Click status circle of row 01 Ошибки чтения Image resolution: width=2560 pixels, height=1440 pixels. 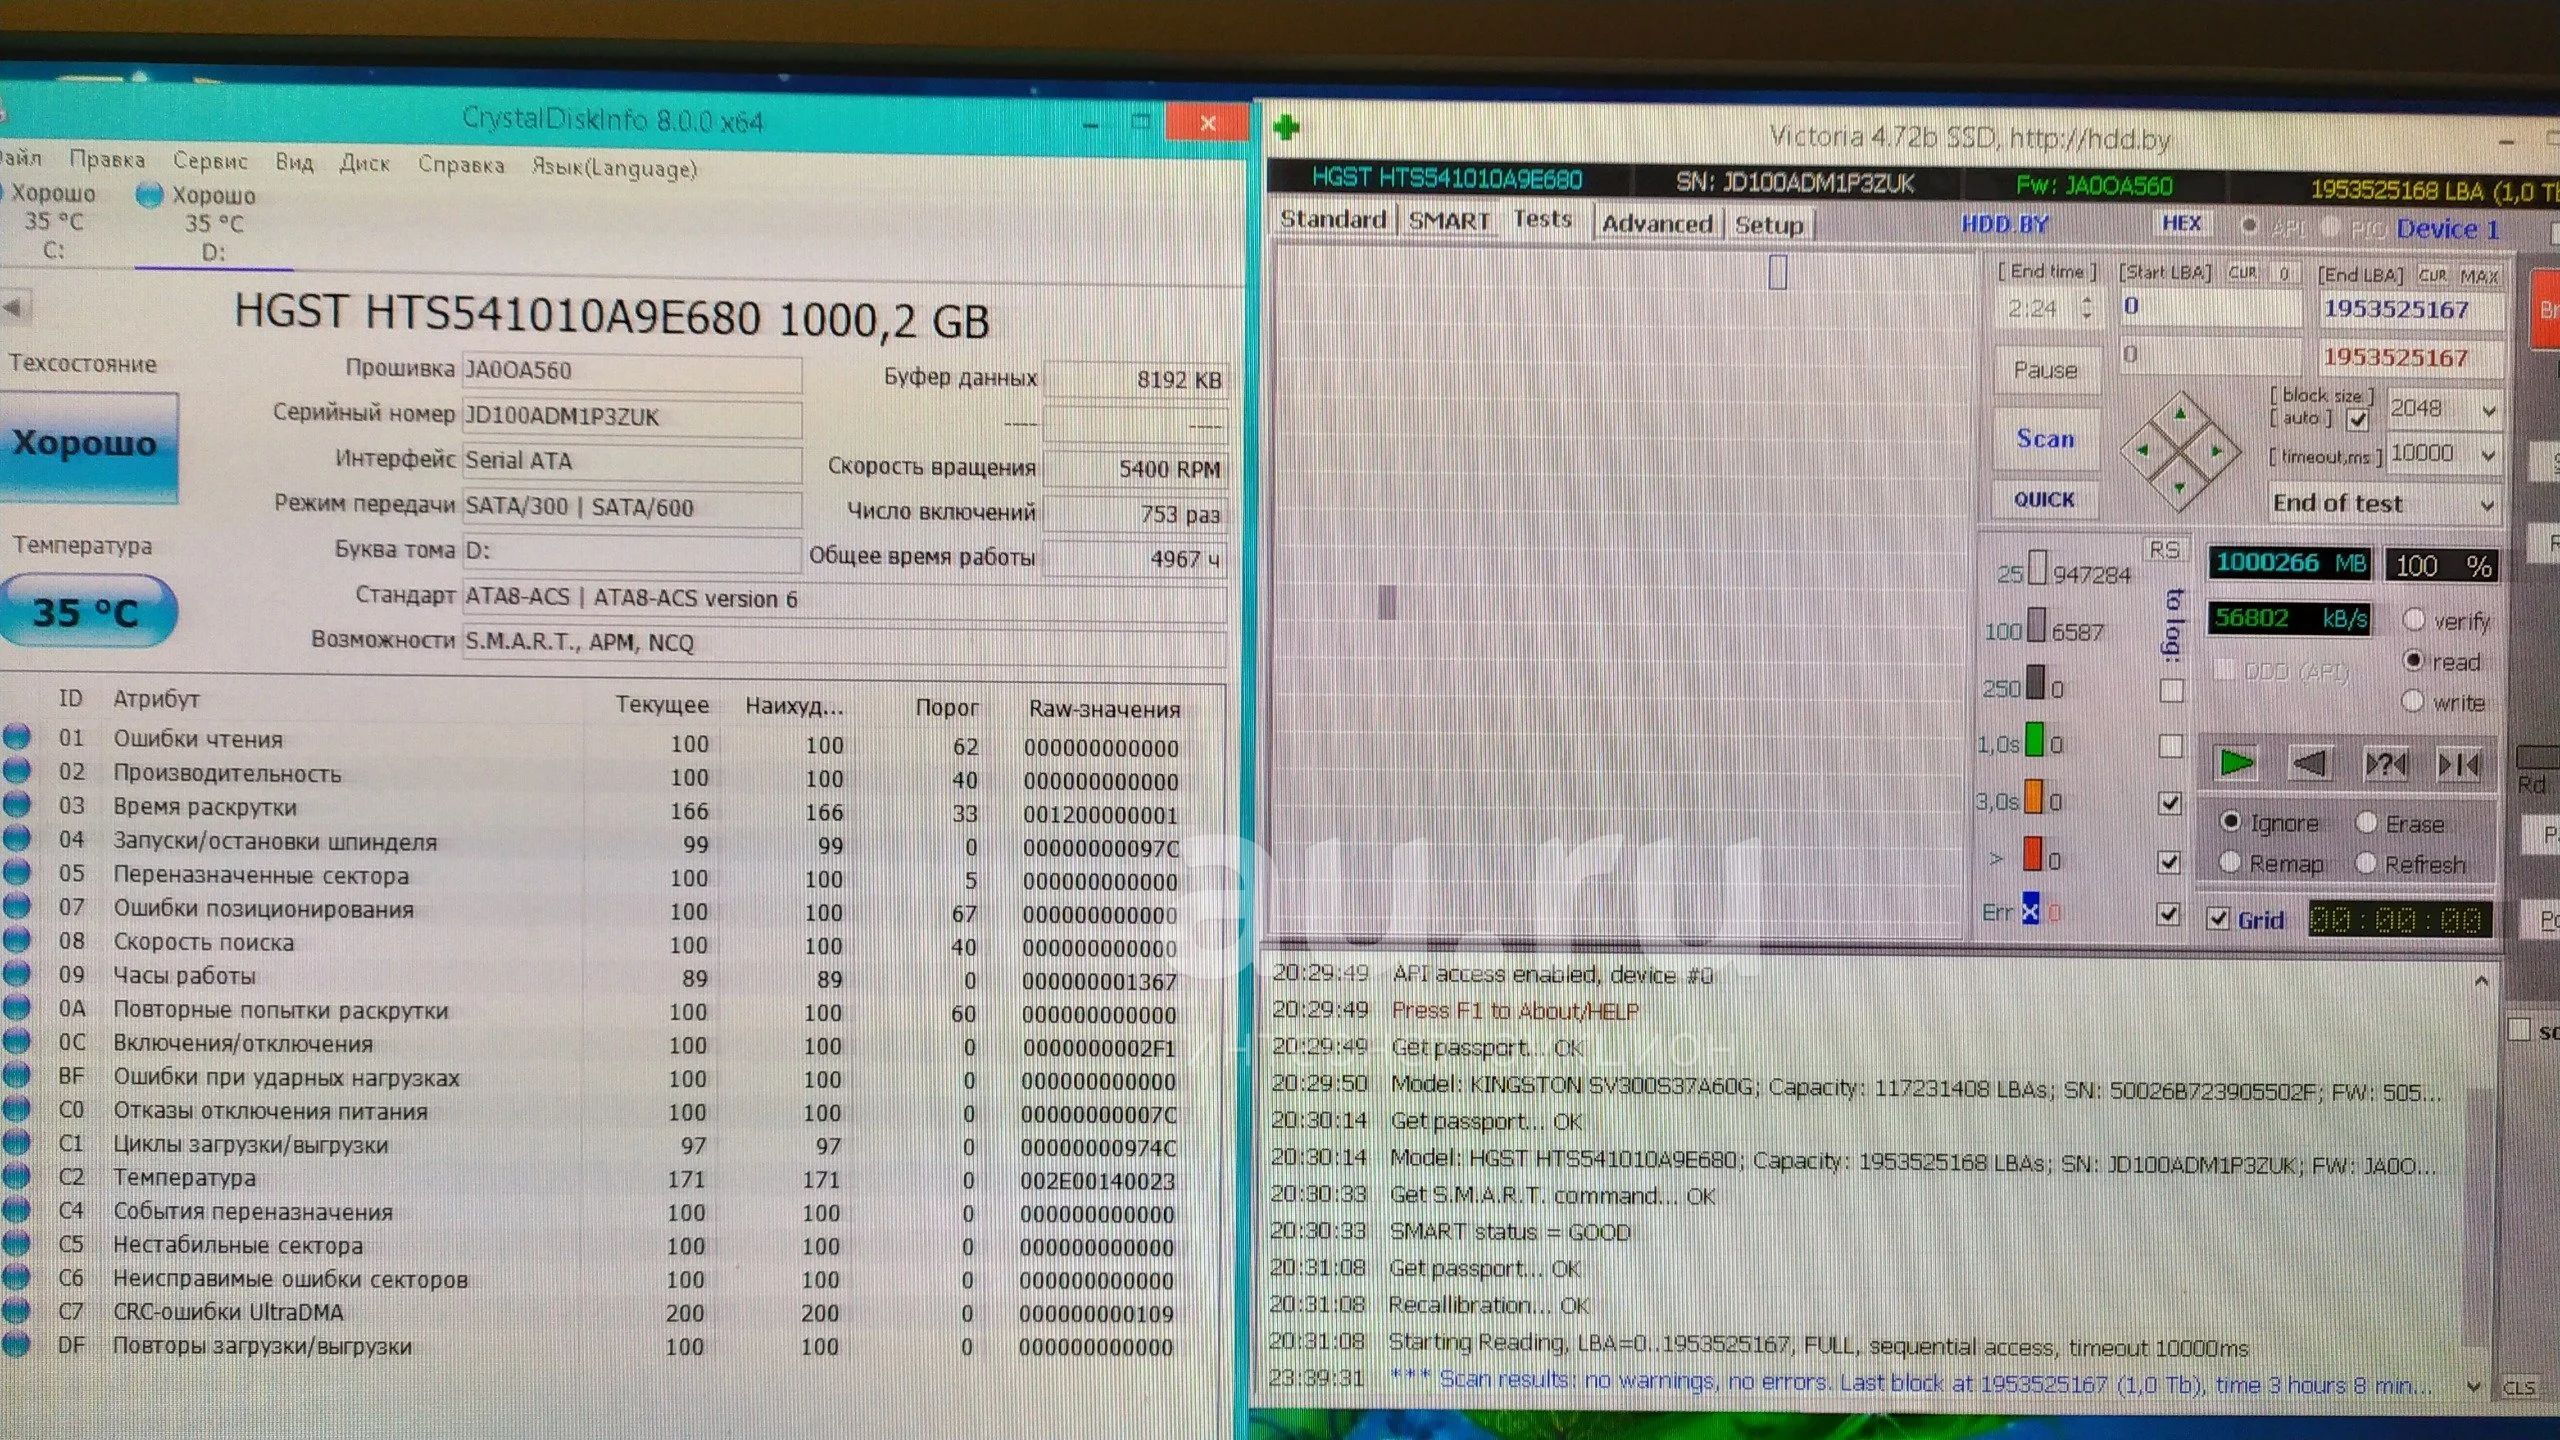[x=16, y=737]
